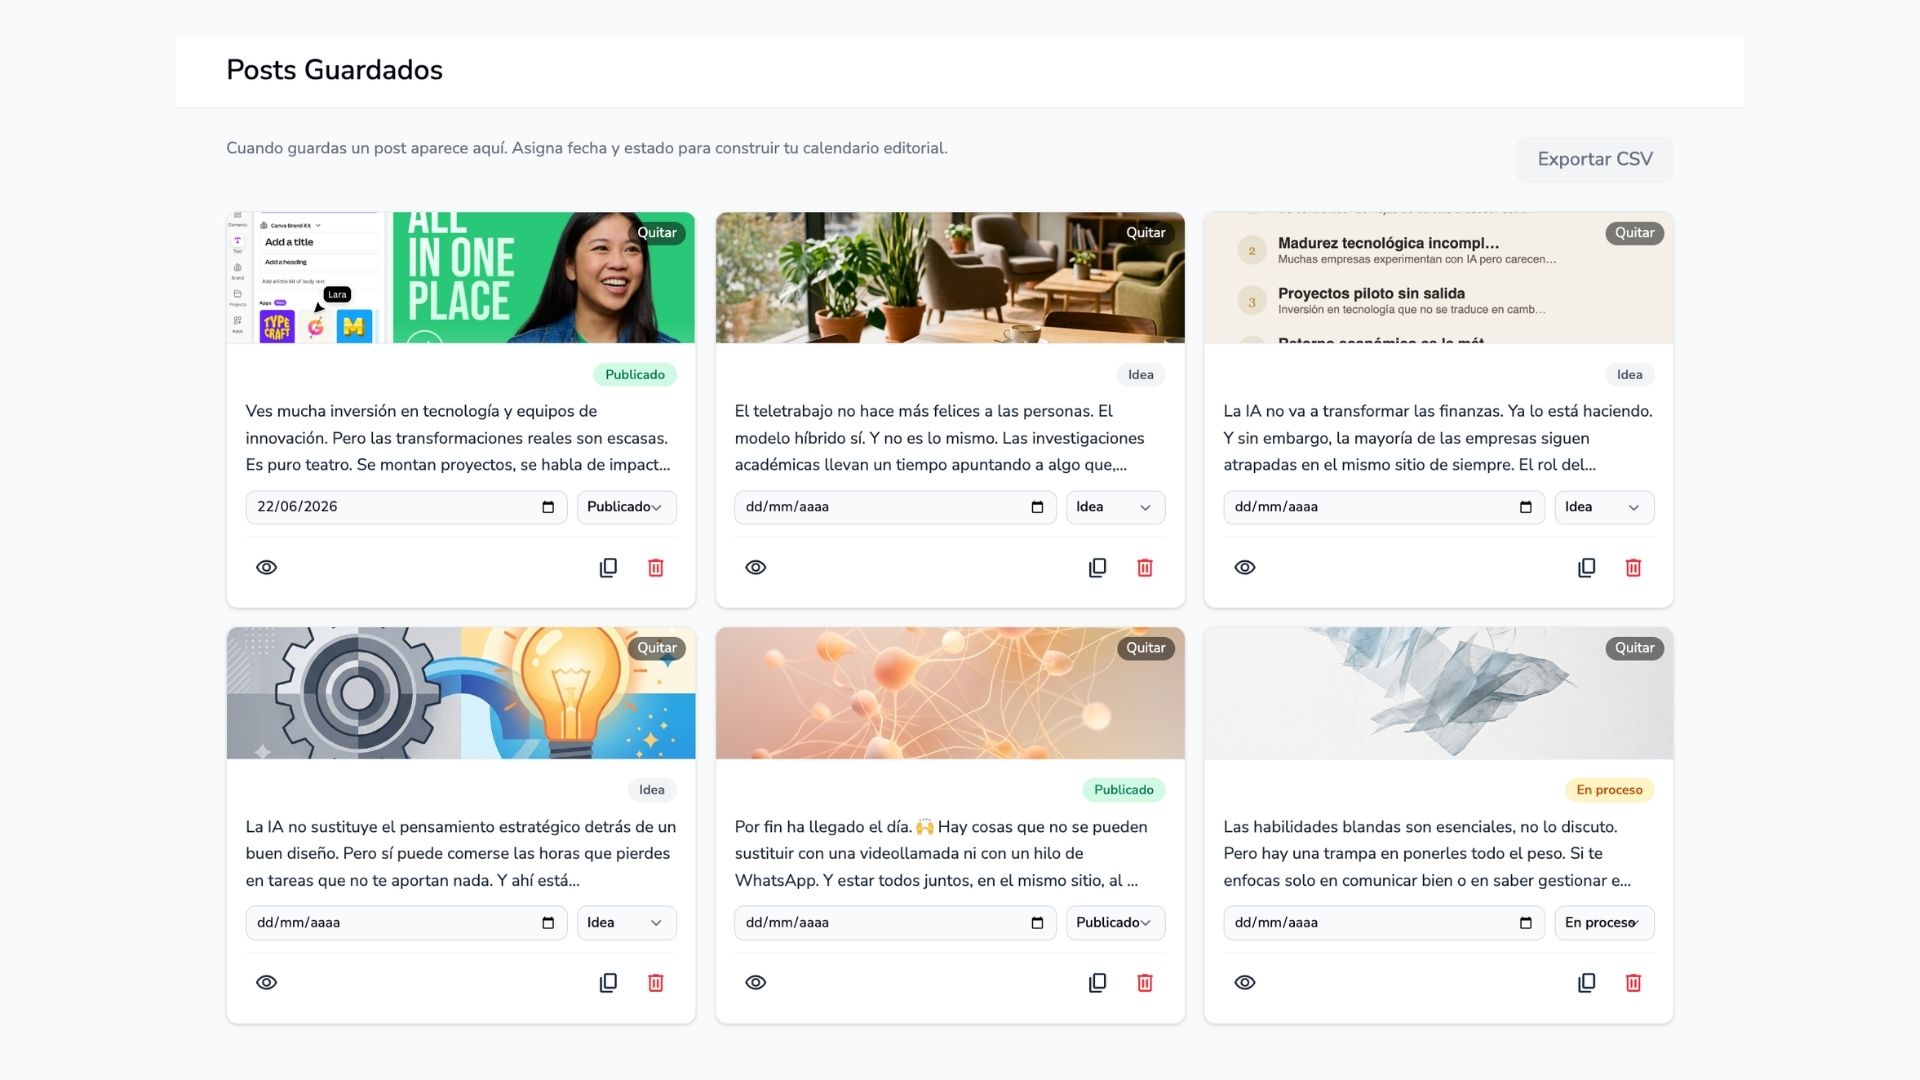1920x1080 pixels.
Task: Click Idea badge on 'La IA no sustituye' card
Action: [x=652, y=789]
